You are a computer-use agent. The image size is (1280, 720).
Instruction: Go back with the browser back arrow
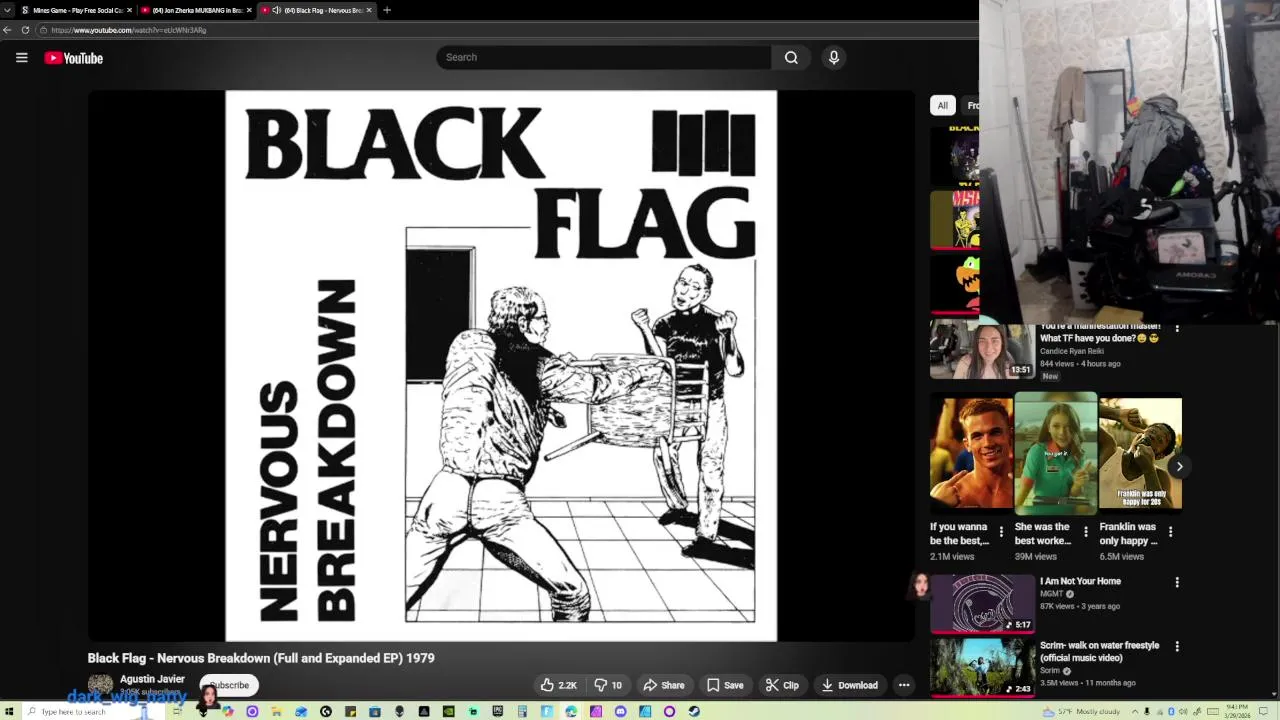tap(8, 30)
